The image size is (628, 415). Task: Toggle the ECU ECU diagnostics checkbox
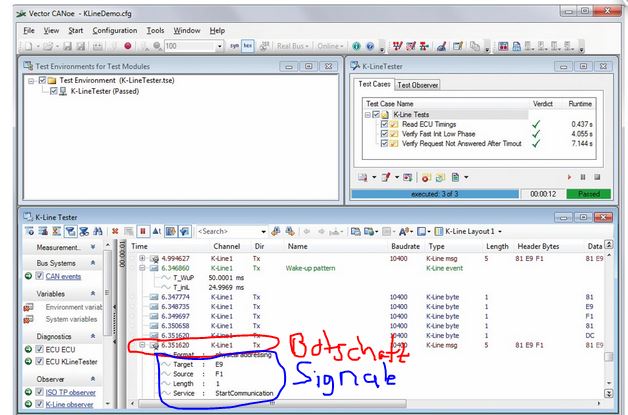(39, 349)
